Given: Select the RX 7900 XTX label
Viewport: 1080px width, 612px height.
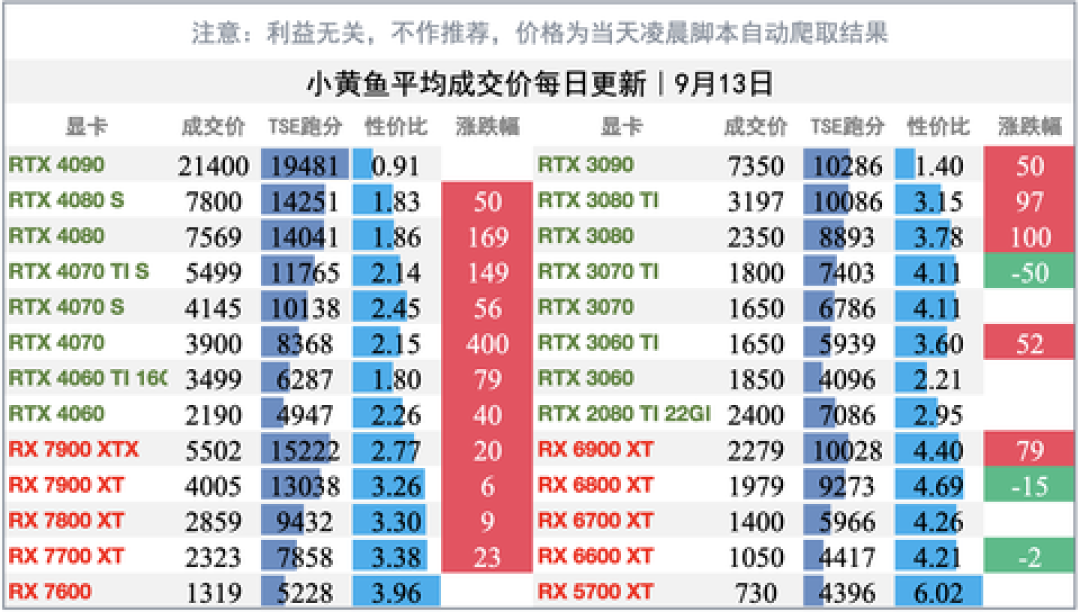Looking at the screenshot, I should tap(74, 450).
